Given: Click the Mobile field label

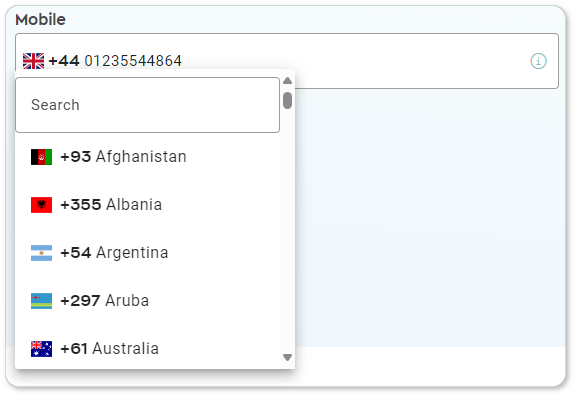Looking at the screenshot, I should tap(40, 19).
